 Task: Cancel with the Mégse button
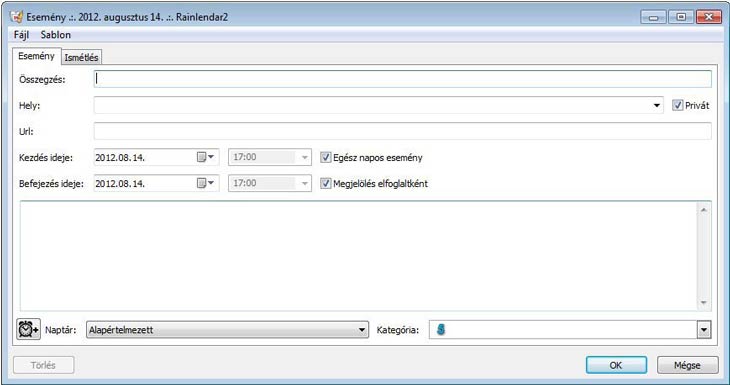point(687,365)
